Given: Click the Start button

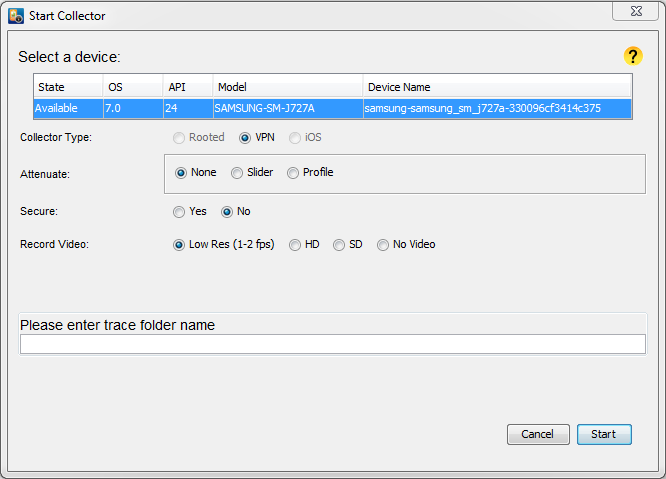Looking at the screenshot, I should [x=604, y=434].
